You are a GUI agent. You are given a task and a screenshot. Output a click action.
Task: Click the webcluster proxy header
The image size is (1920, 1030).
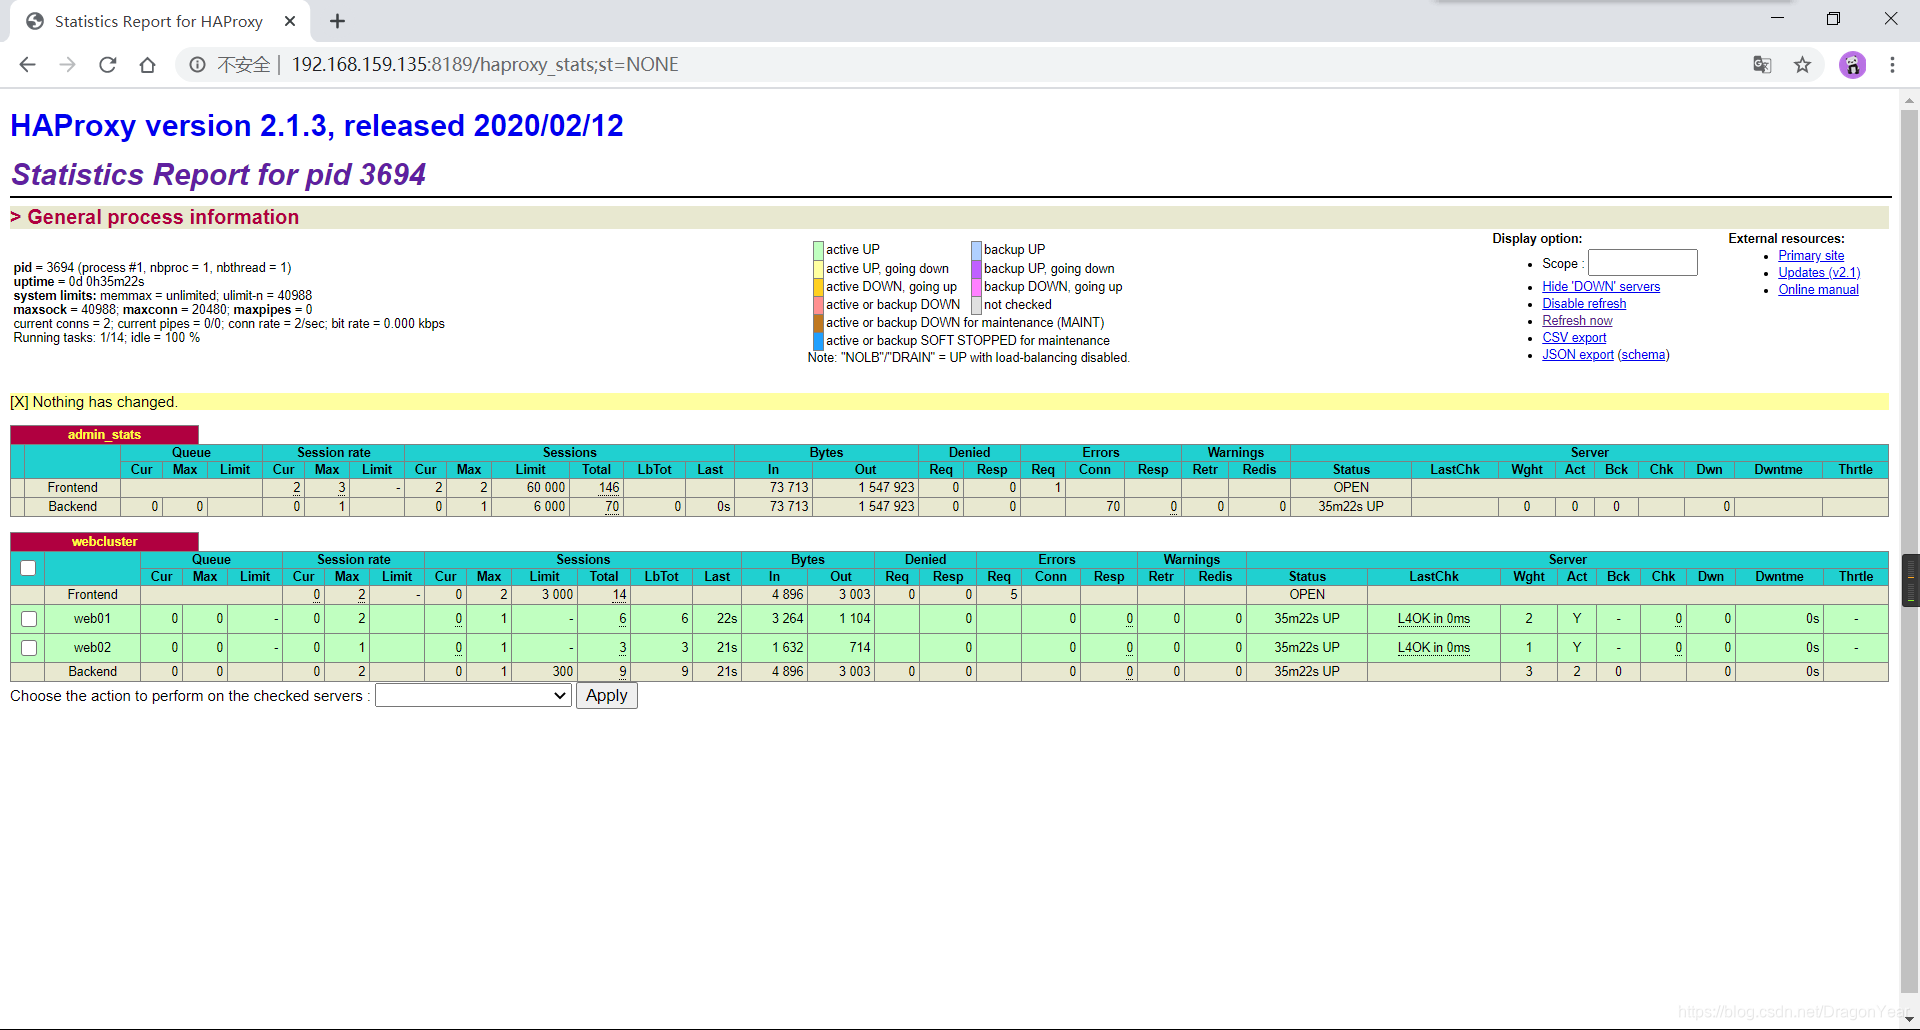104,542
